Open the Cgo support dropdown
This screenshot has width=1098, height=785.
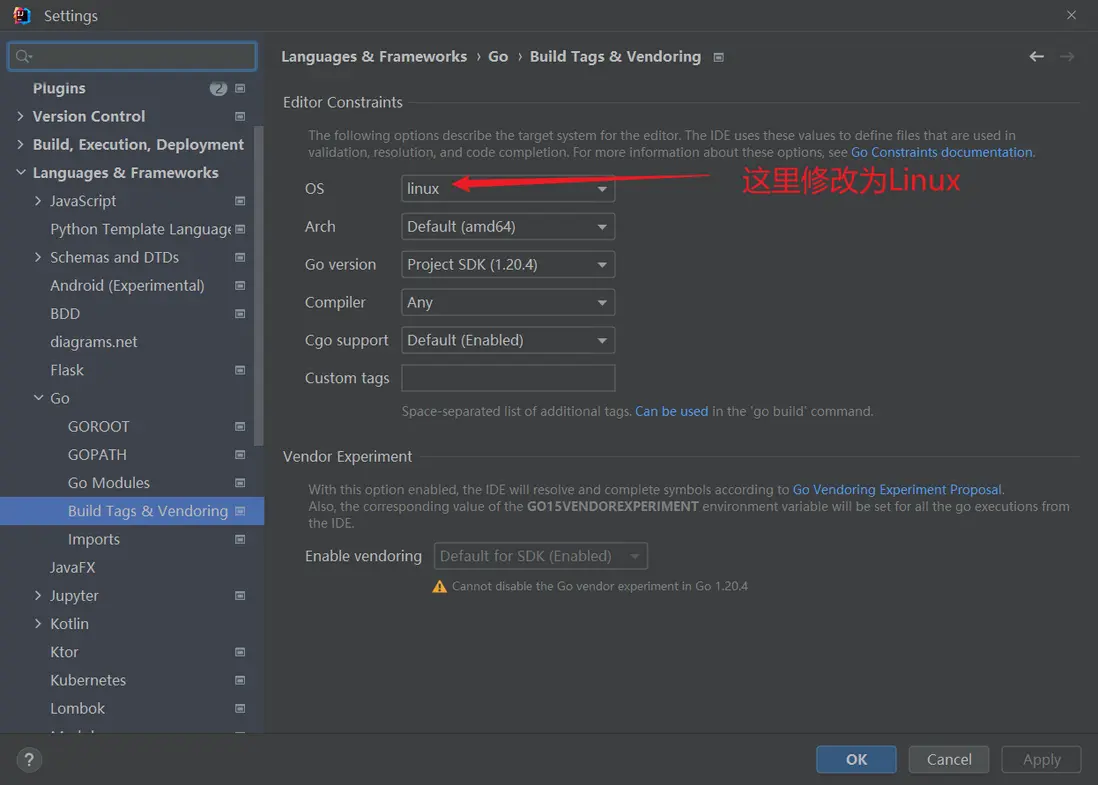click(x=507, y=341)
